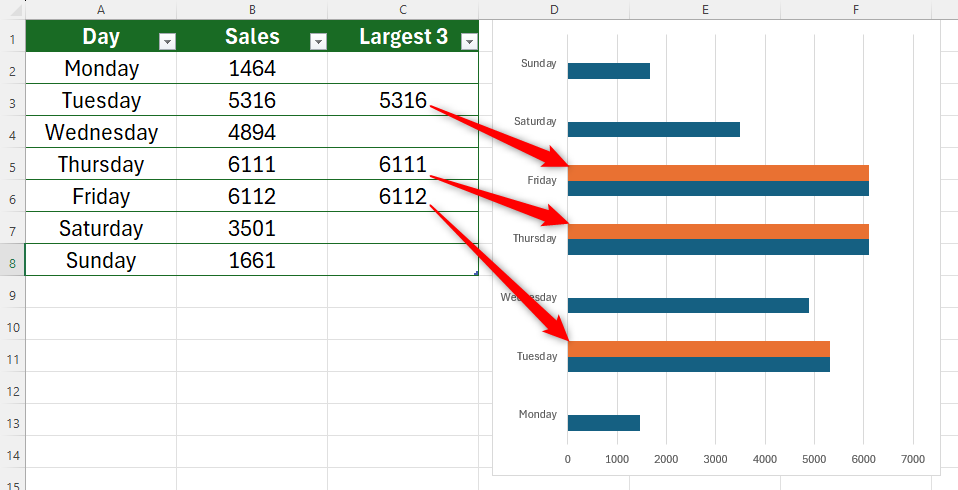Click the blue Sunday bar in the chart

tap(608, 71)
